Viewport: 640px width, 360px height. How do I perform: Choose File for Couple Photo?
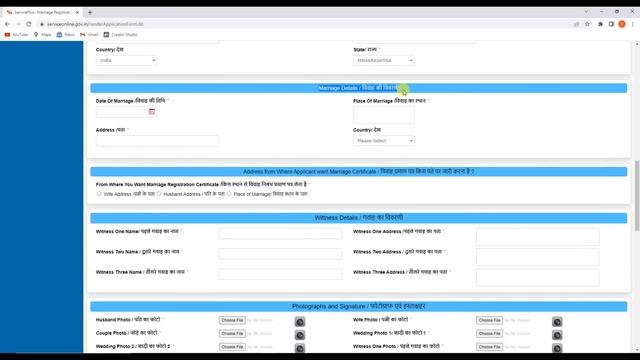click(232, 334)
